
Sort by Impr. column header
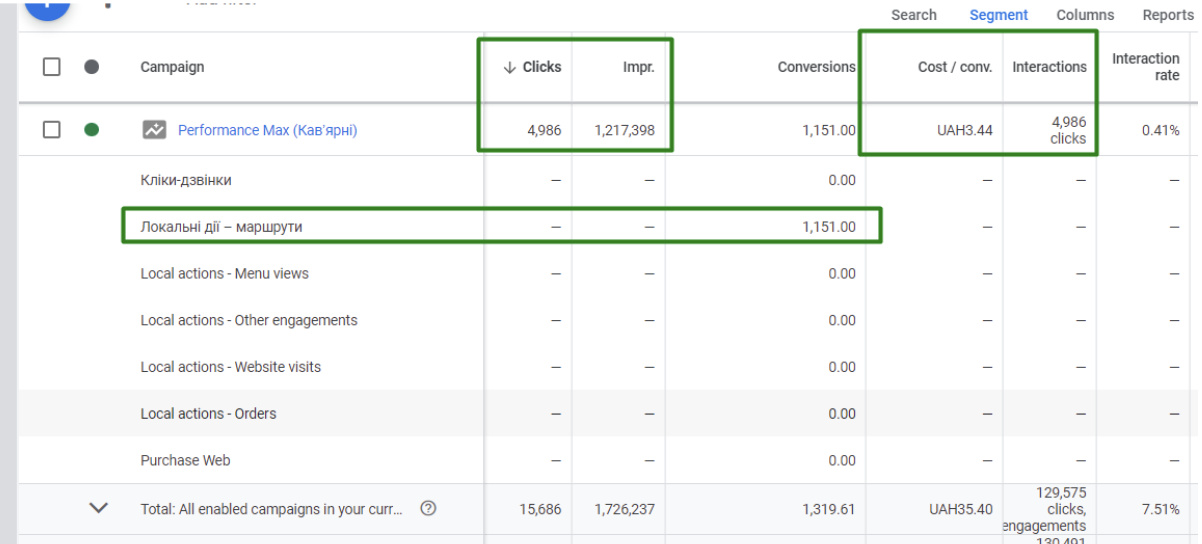pos(637,67)
